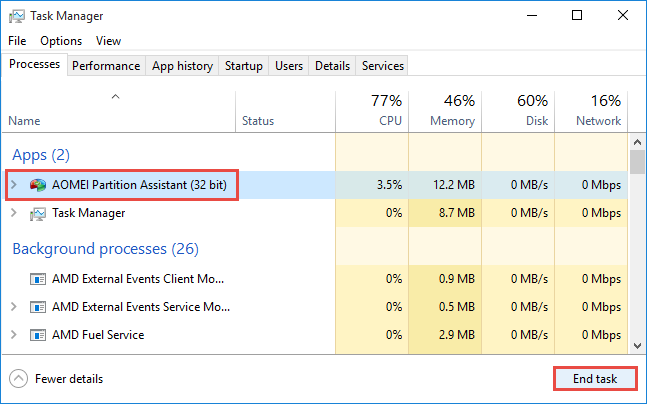Expand the AMD External Events Service row
647x404 pixels.
(x=14, y=307)
